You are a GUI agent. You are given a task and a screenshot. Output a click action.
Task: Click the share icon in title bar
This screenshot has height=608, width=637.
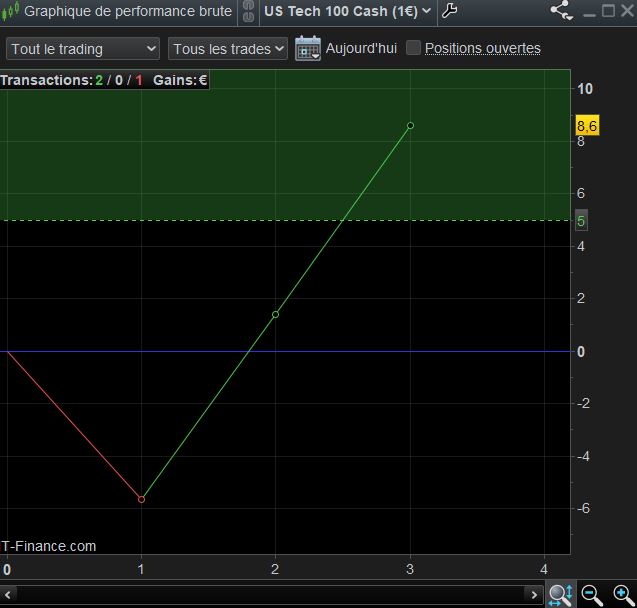coord(562,10)
